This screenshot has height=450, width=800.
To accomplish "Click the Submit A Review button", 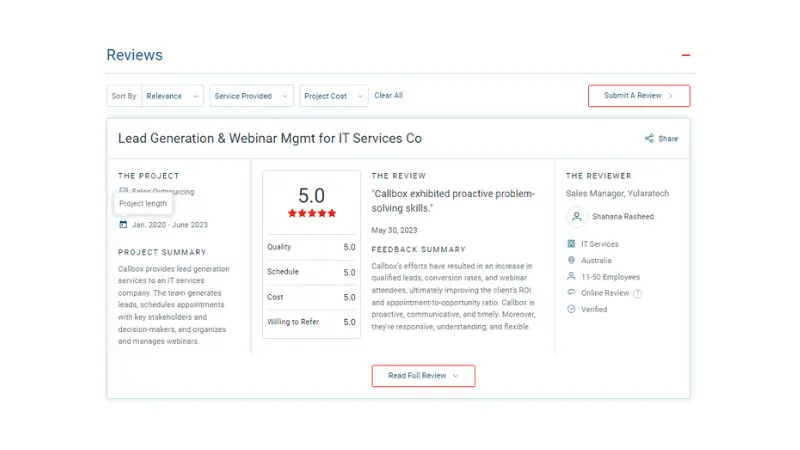I will click(x=639, y=96).
